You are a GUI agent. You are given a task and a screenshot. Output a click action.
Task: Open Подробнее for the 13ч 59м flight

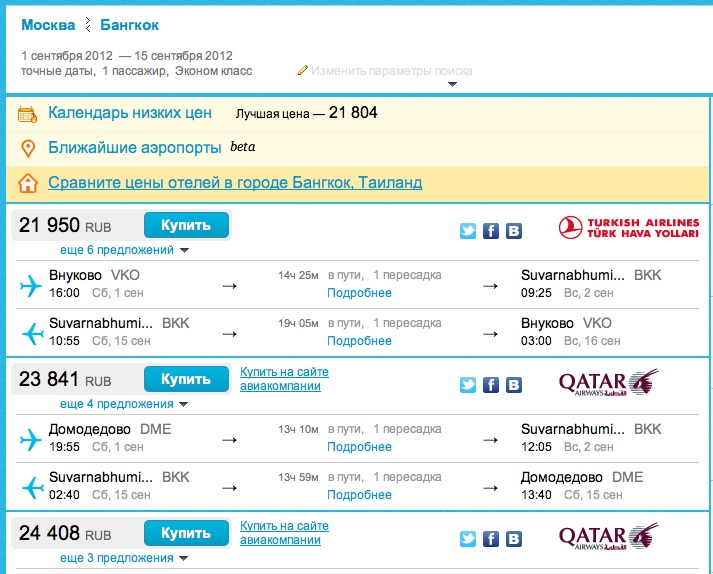coord(359,495)
